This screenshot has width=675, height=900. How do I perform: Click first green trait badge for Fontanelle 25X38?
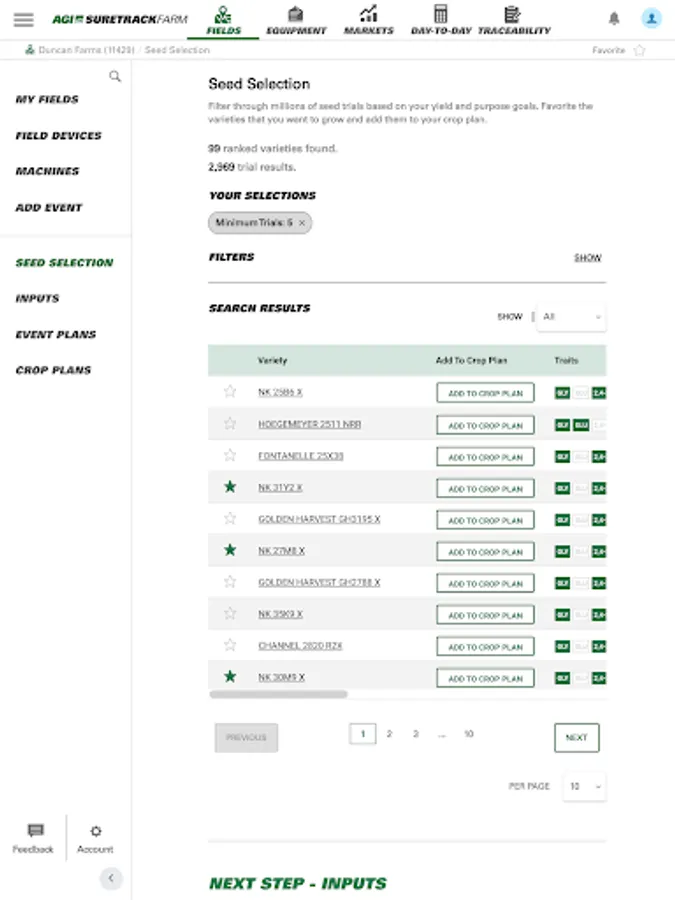pos(562,457)
